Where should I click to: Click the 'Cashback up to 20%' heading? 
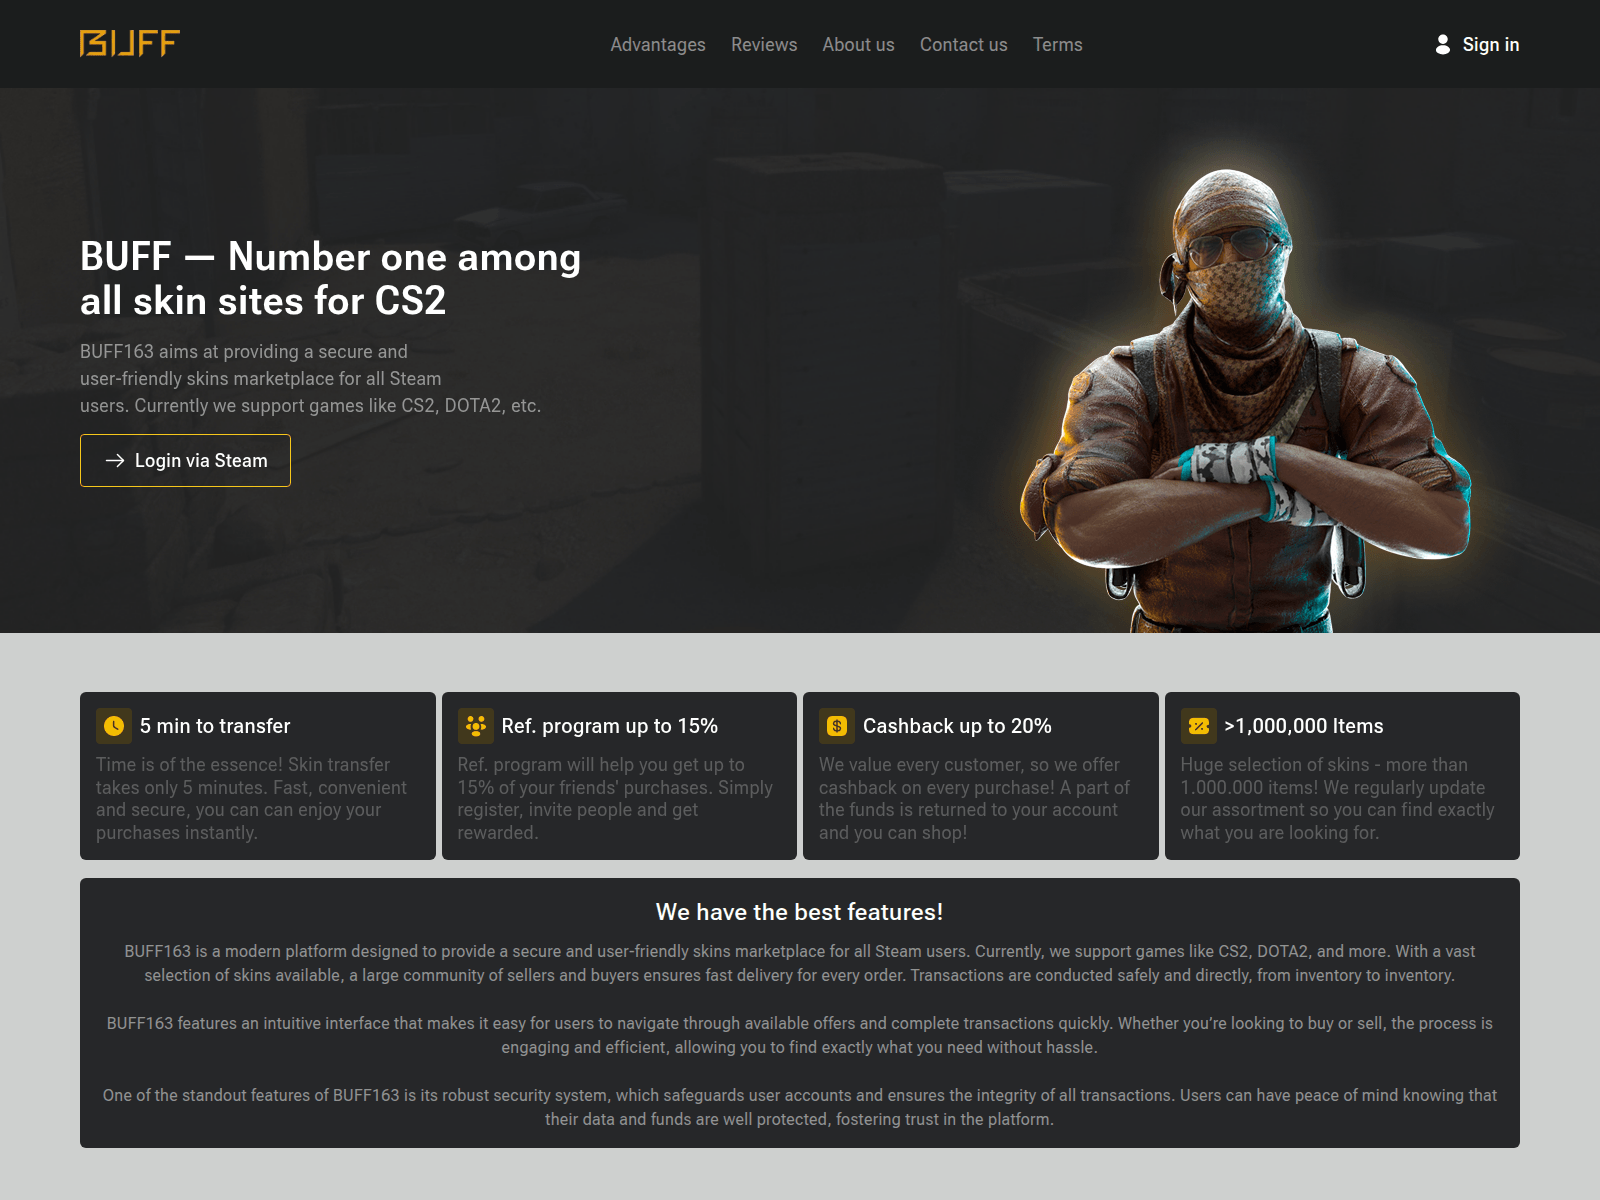(x=957, y=726)
